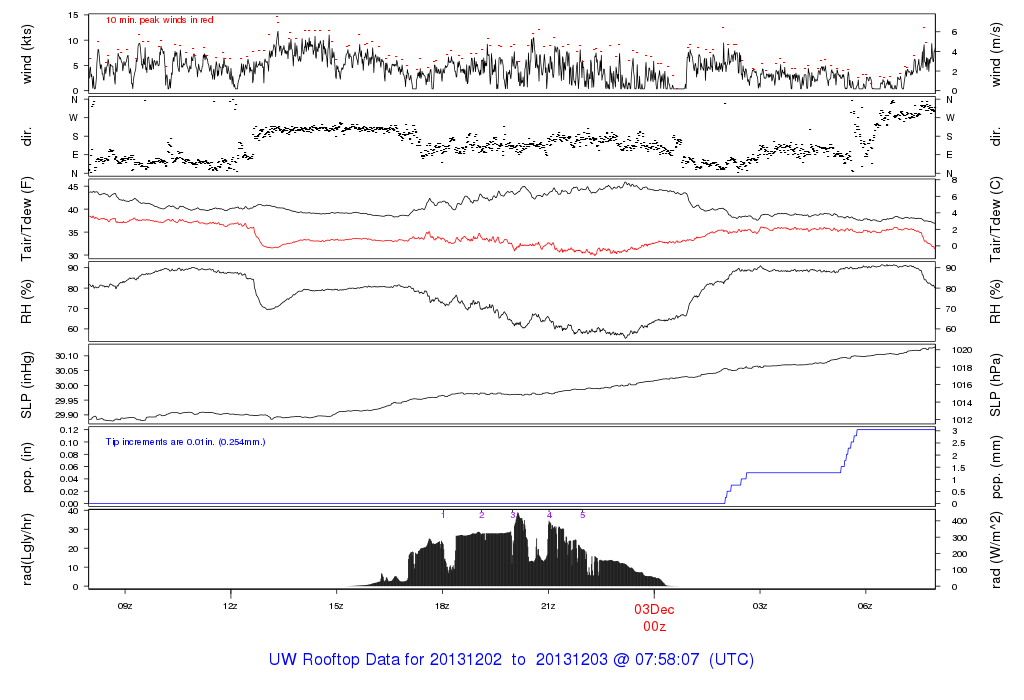
Task: Select the '09z' time tick label
Action: pos(125,606)
